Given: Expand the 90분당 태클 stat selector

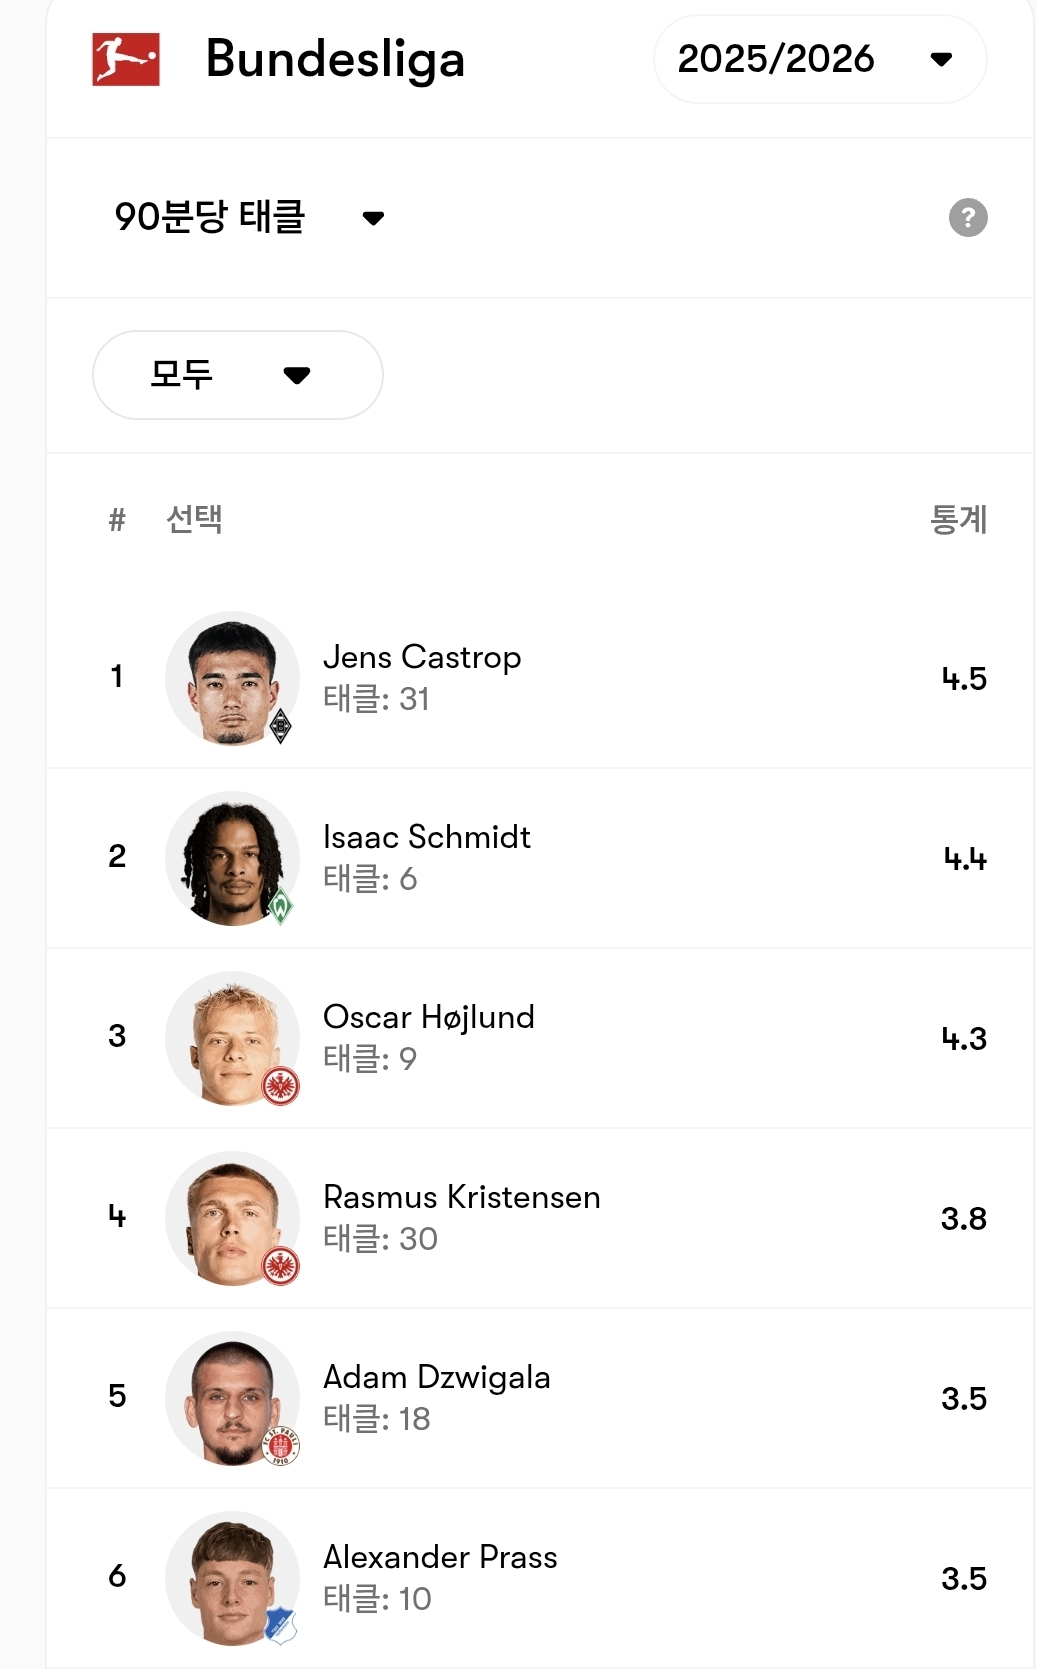Looking at the screenshot, I should [249, 217].
